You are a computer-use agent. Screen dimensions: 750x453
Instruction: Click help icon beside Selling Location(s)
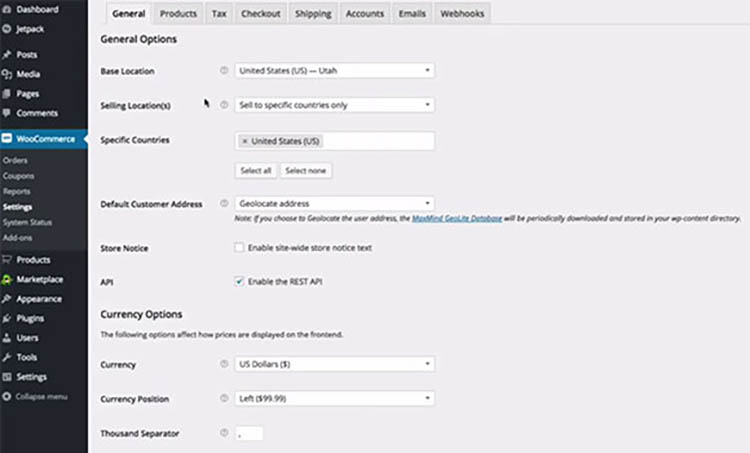pos(224,105)
